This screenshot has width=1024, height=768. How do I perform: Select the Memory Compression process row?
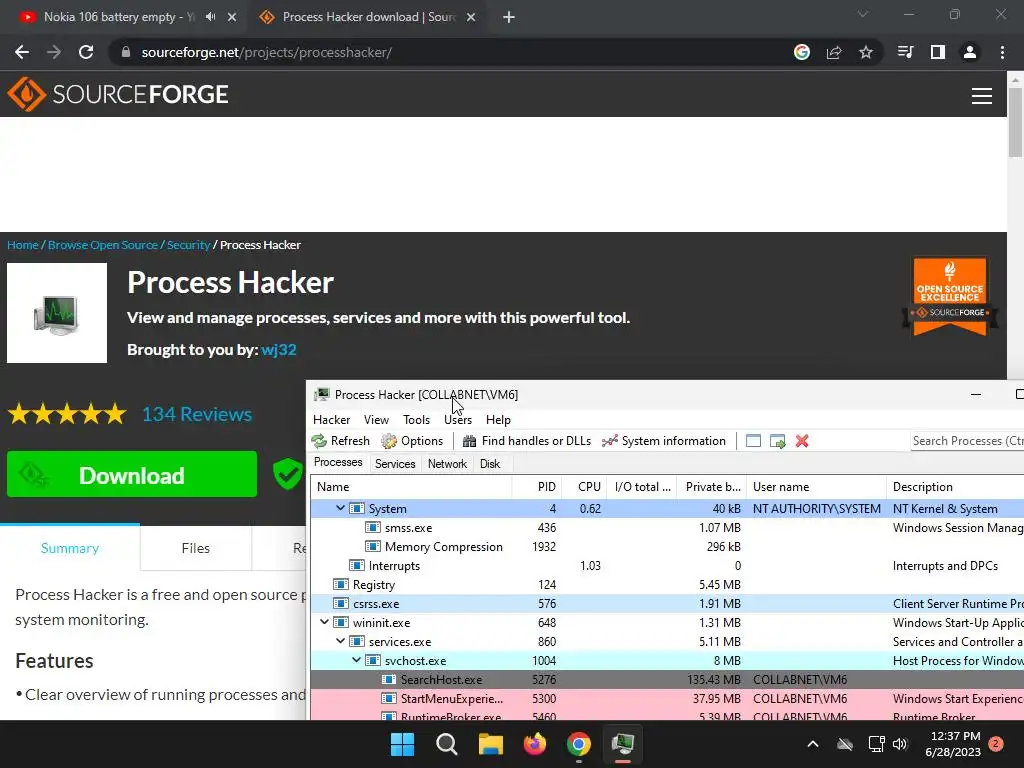(667, 547)
